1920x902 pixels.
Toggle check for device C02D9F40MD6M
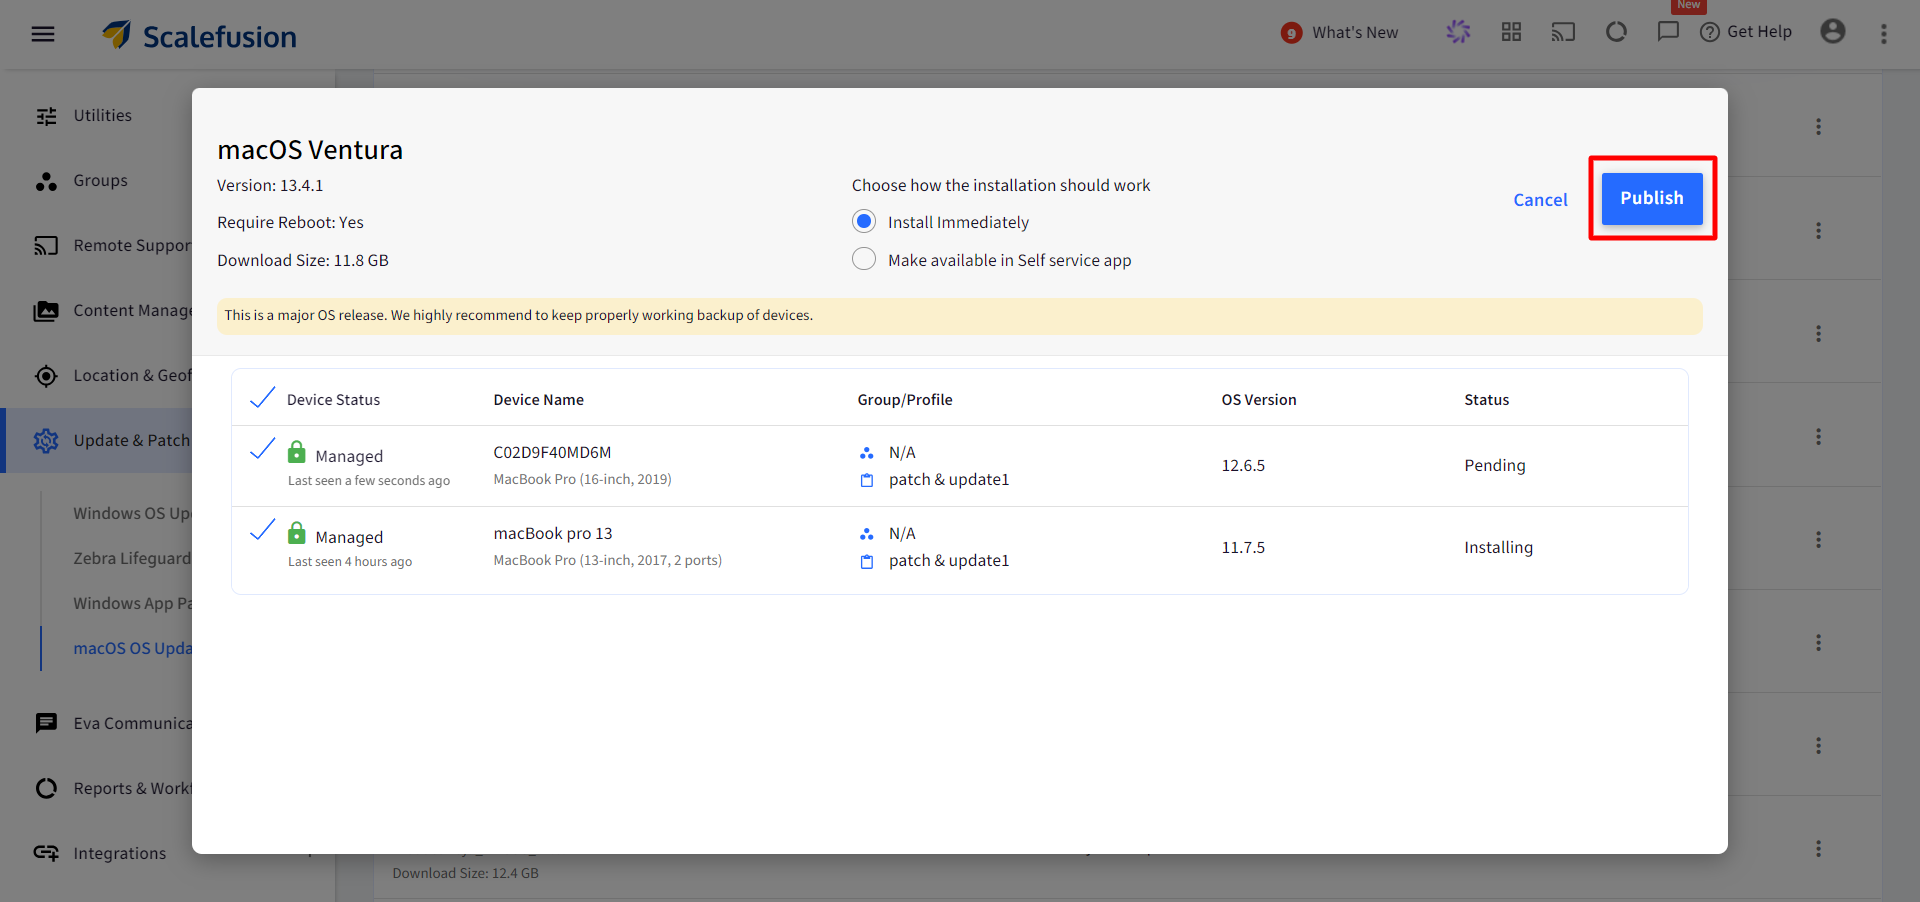pos(262,450)
